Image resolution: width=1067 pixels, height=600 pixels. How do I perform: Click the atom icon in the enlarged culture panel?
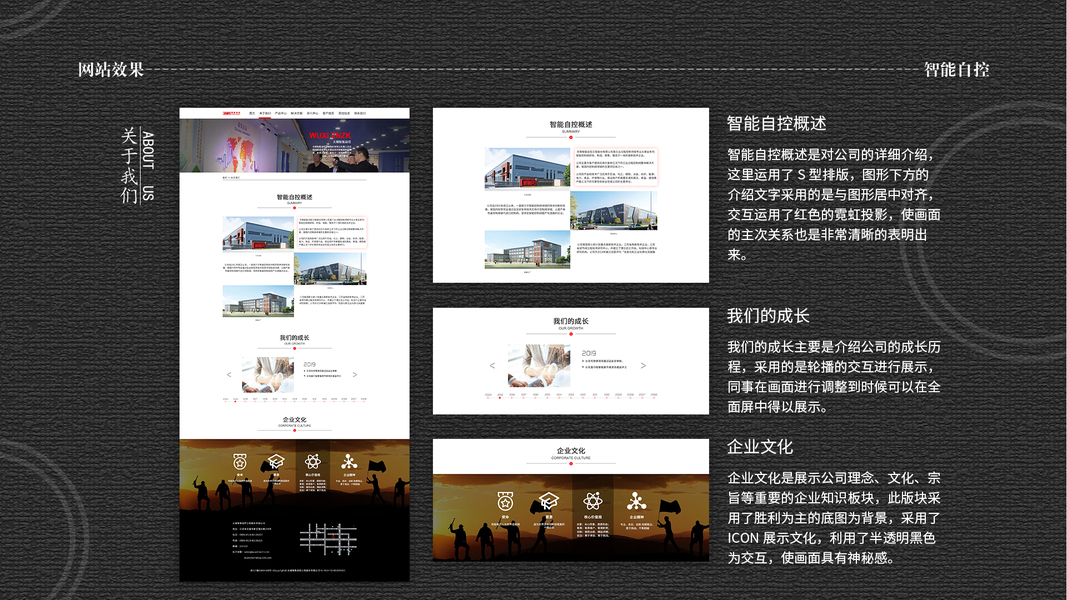[x=593, y=501]
